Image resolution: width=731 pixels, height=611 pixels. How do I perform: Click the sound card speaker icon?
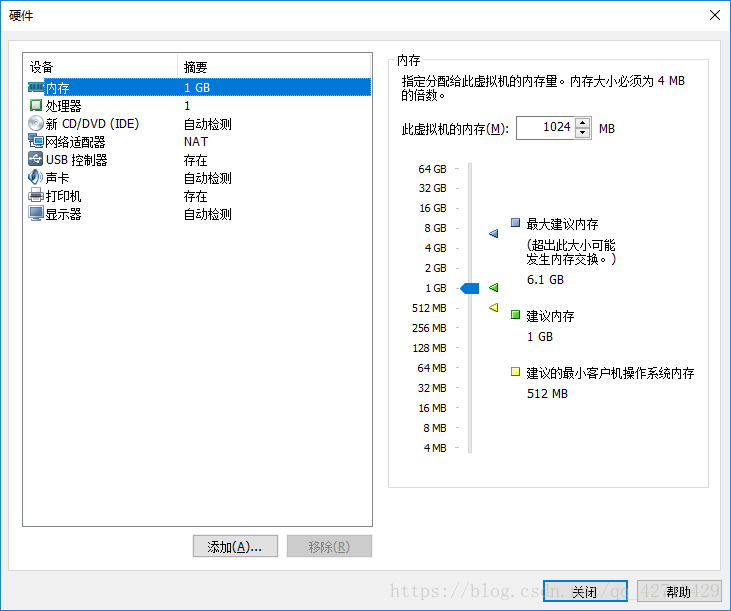[36, 178]
